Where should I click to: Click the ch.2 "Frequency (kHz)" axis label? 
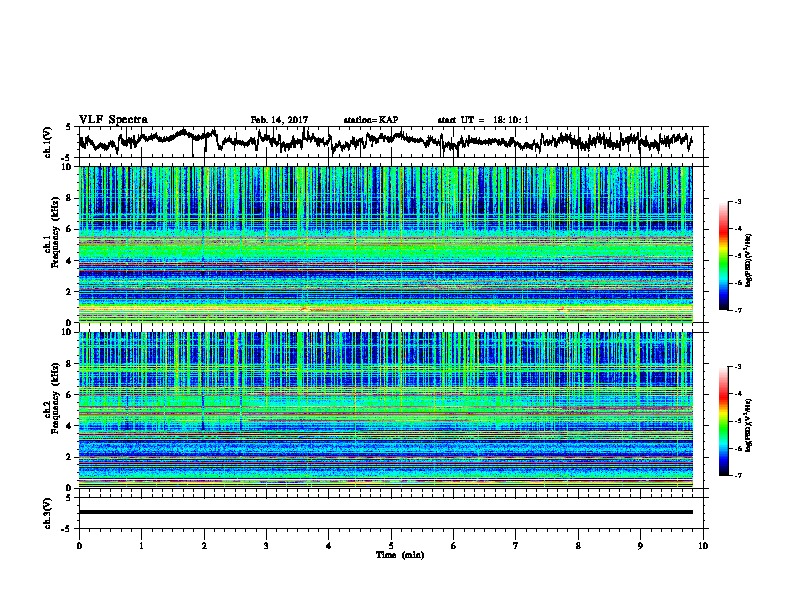pos(55,398)
